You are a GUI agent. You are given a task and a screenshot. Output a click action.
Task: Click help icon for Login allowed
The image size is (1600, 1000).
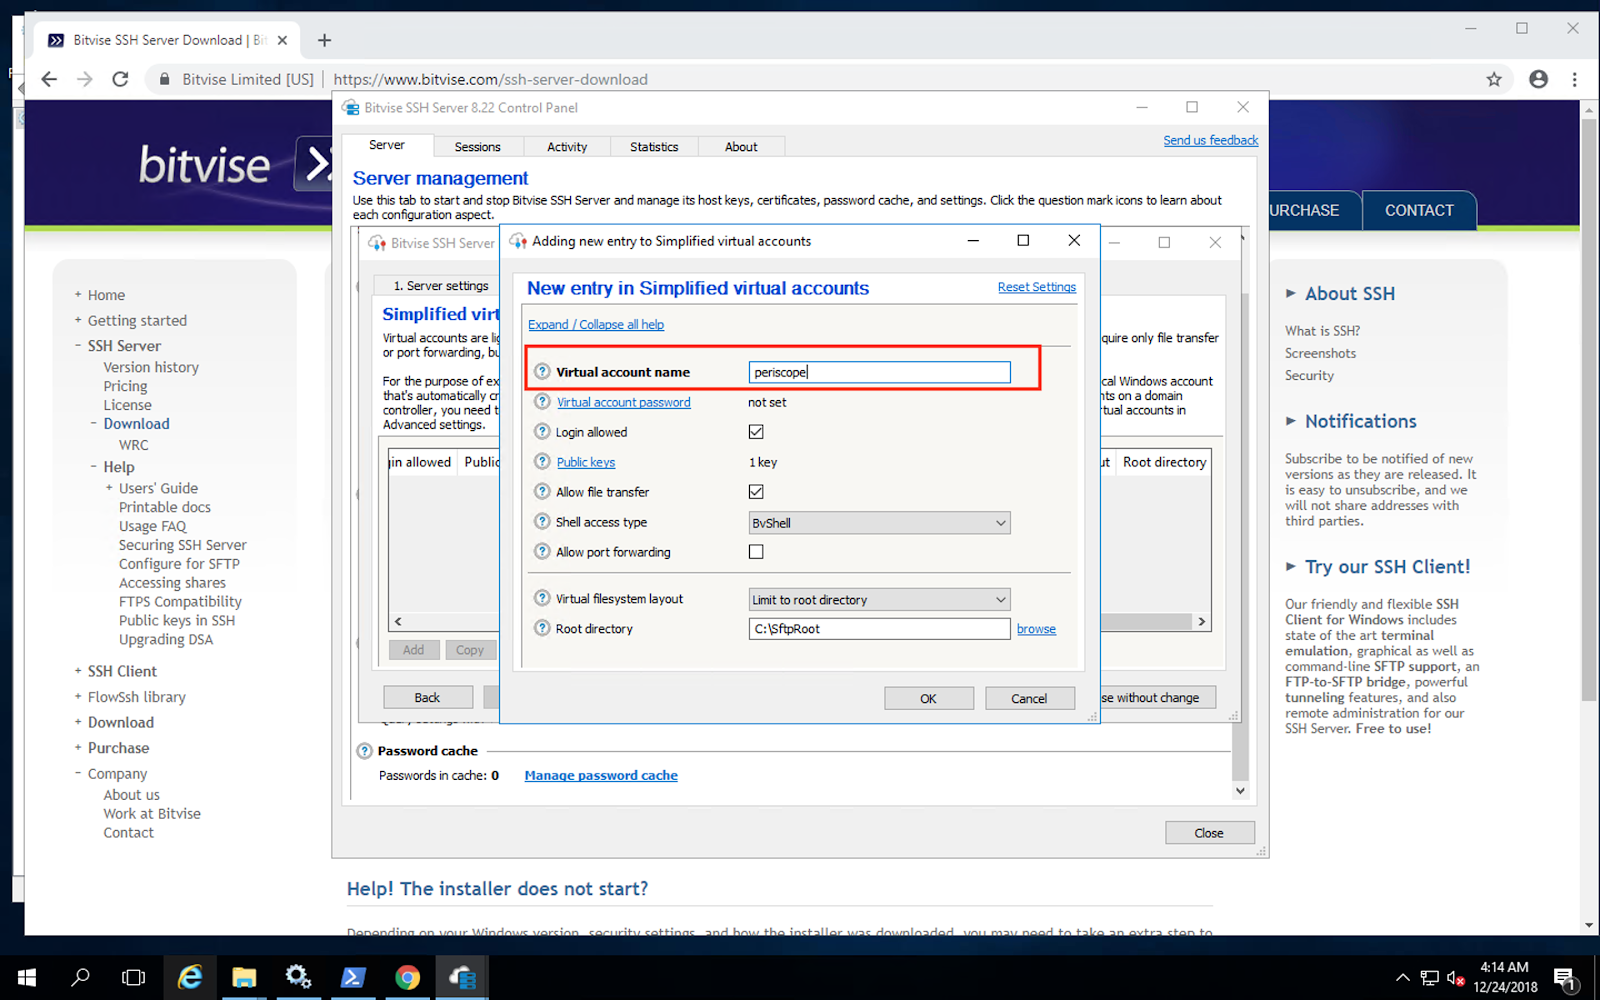(542, 431)
